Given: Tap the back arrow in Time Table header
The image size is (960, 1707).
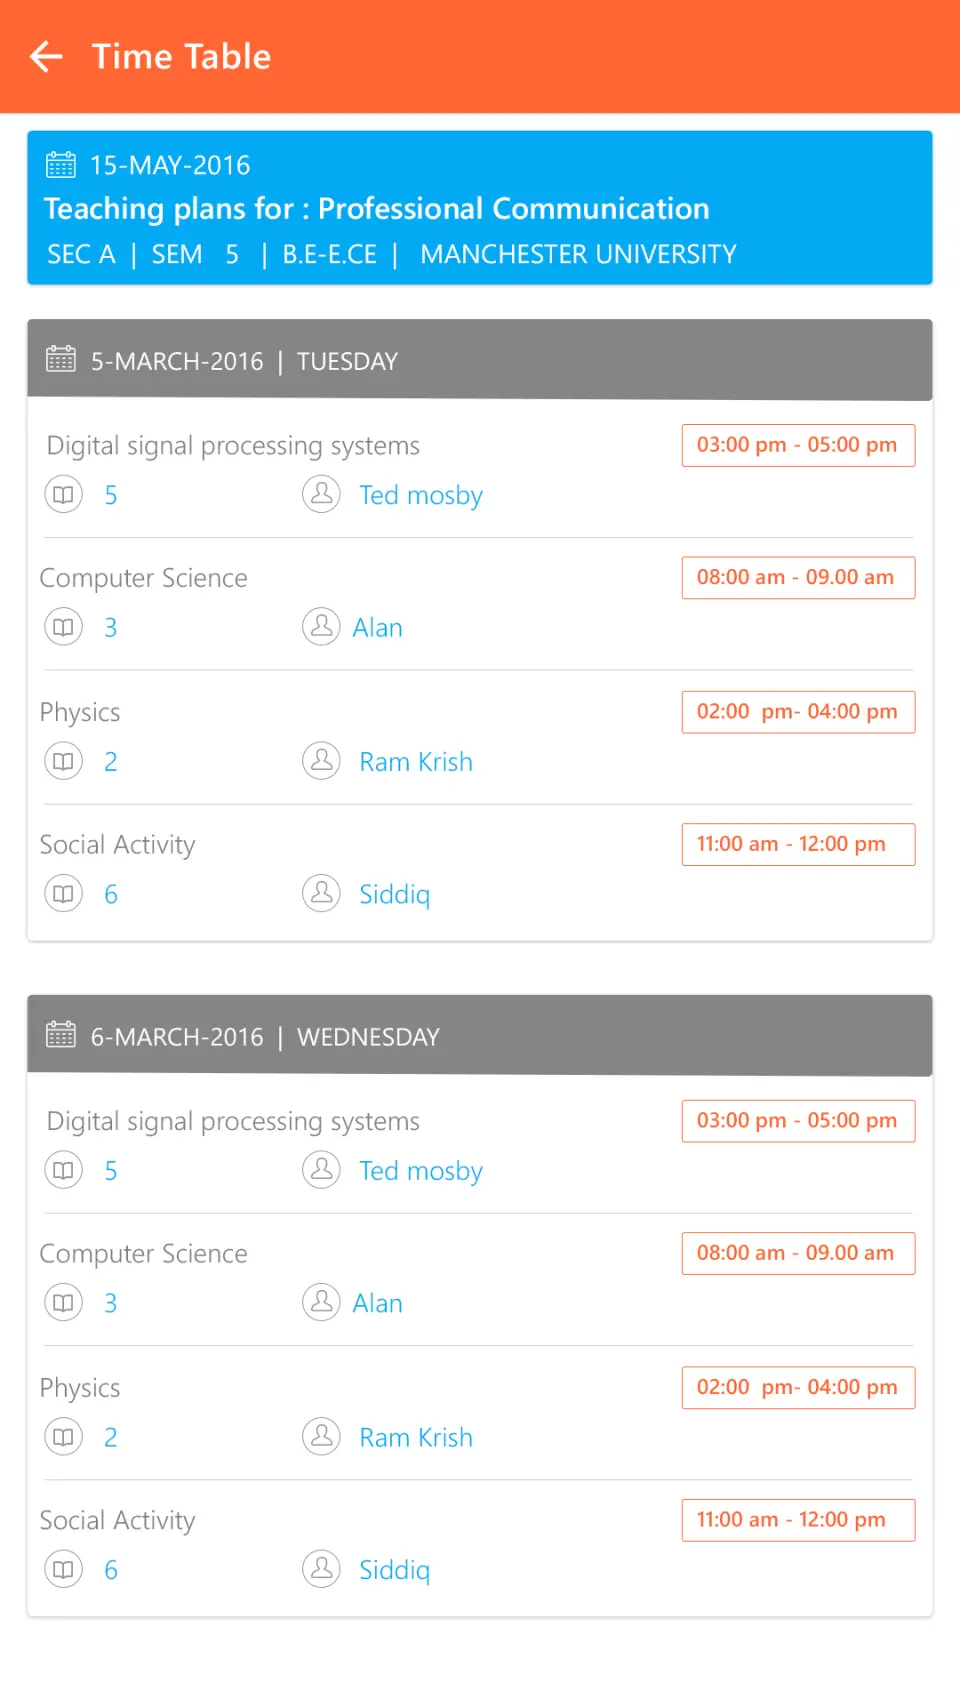Looking at the screenshot, I should [47, 57].
